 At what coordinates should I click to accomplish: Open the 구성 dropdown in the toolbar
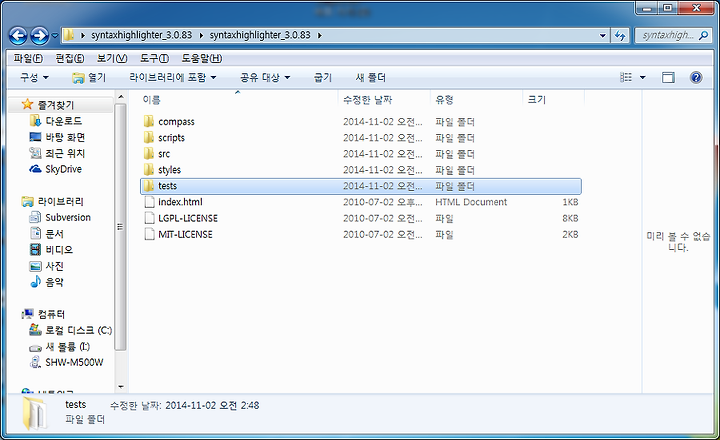pyautogui.click(x=34, y=77)
